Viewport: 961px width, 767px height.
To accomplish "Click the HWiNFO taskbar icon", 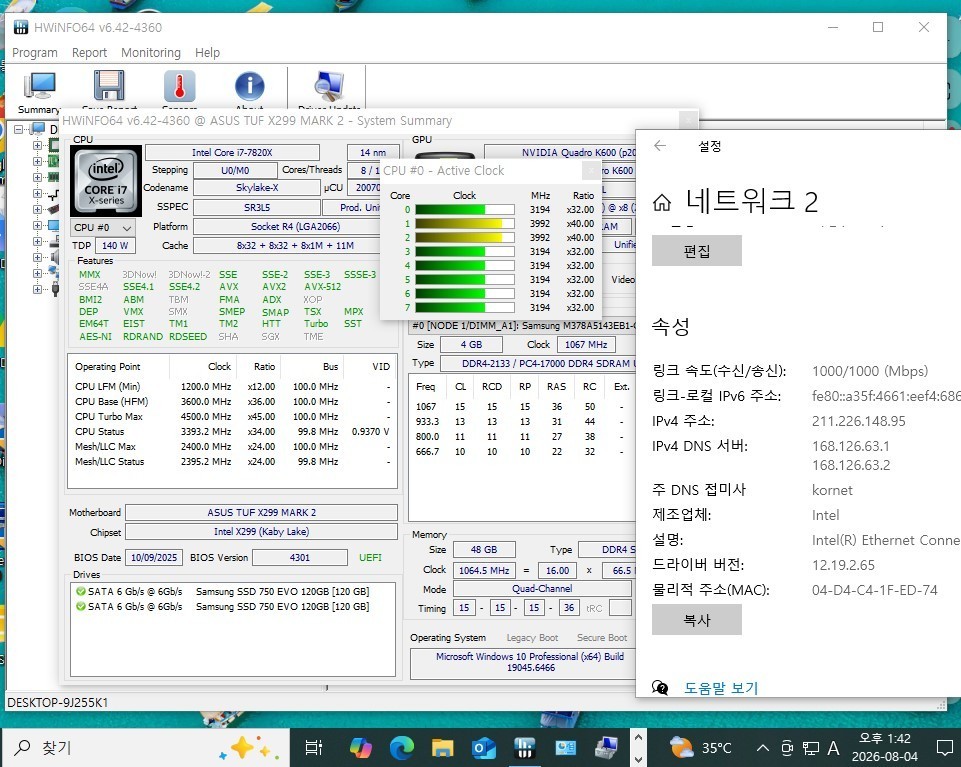I will click(524, 747).
